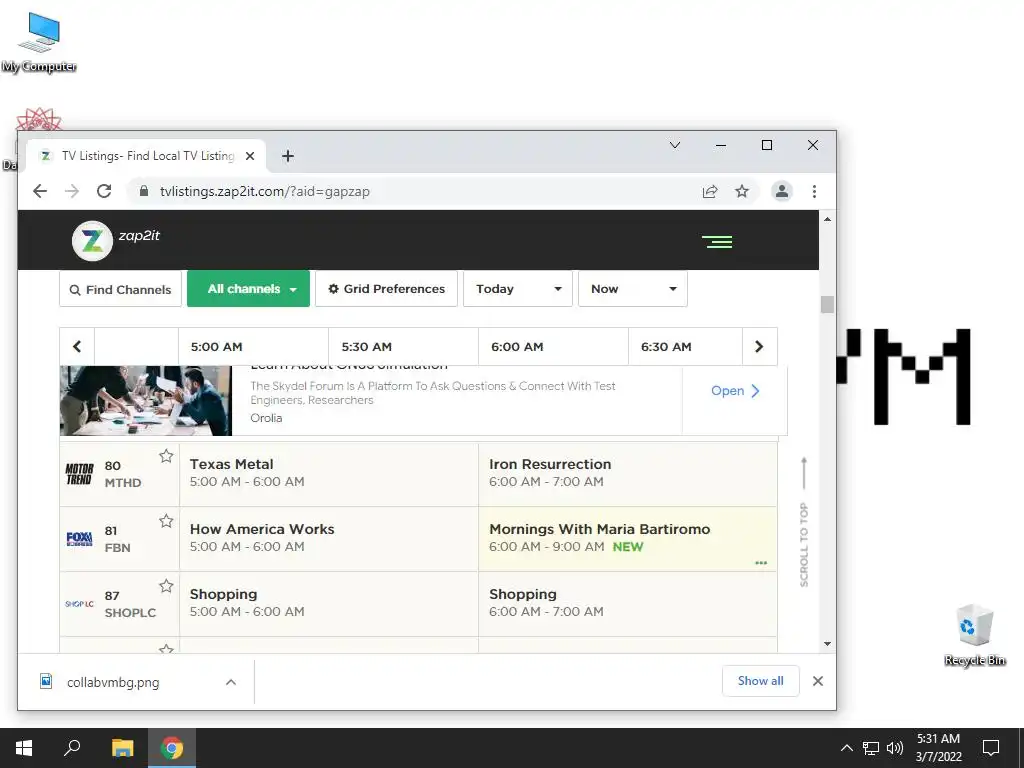
Task: Open How America Works listing
Action: tap(328, 539)
